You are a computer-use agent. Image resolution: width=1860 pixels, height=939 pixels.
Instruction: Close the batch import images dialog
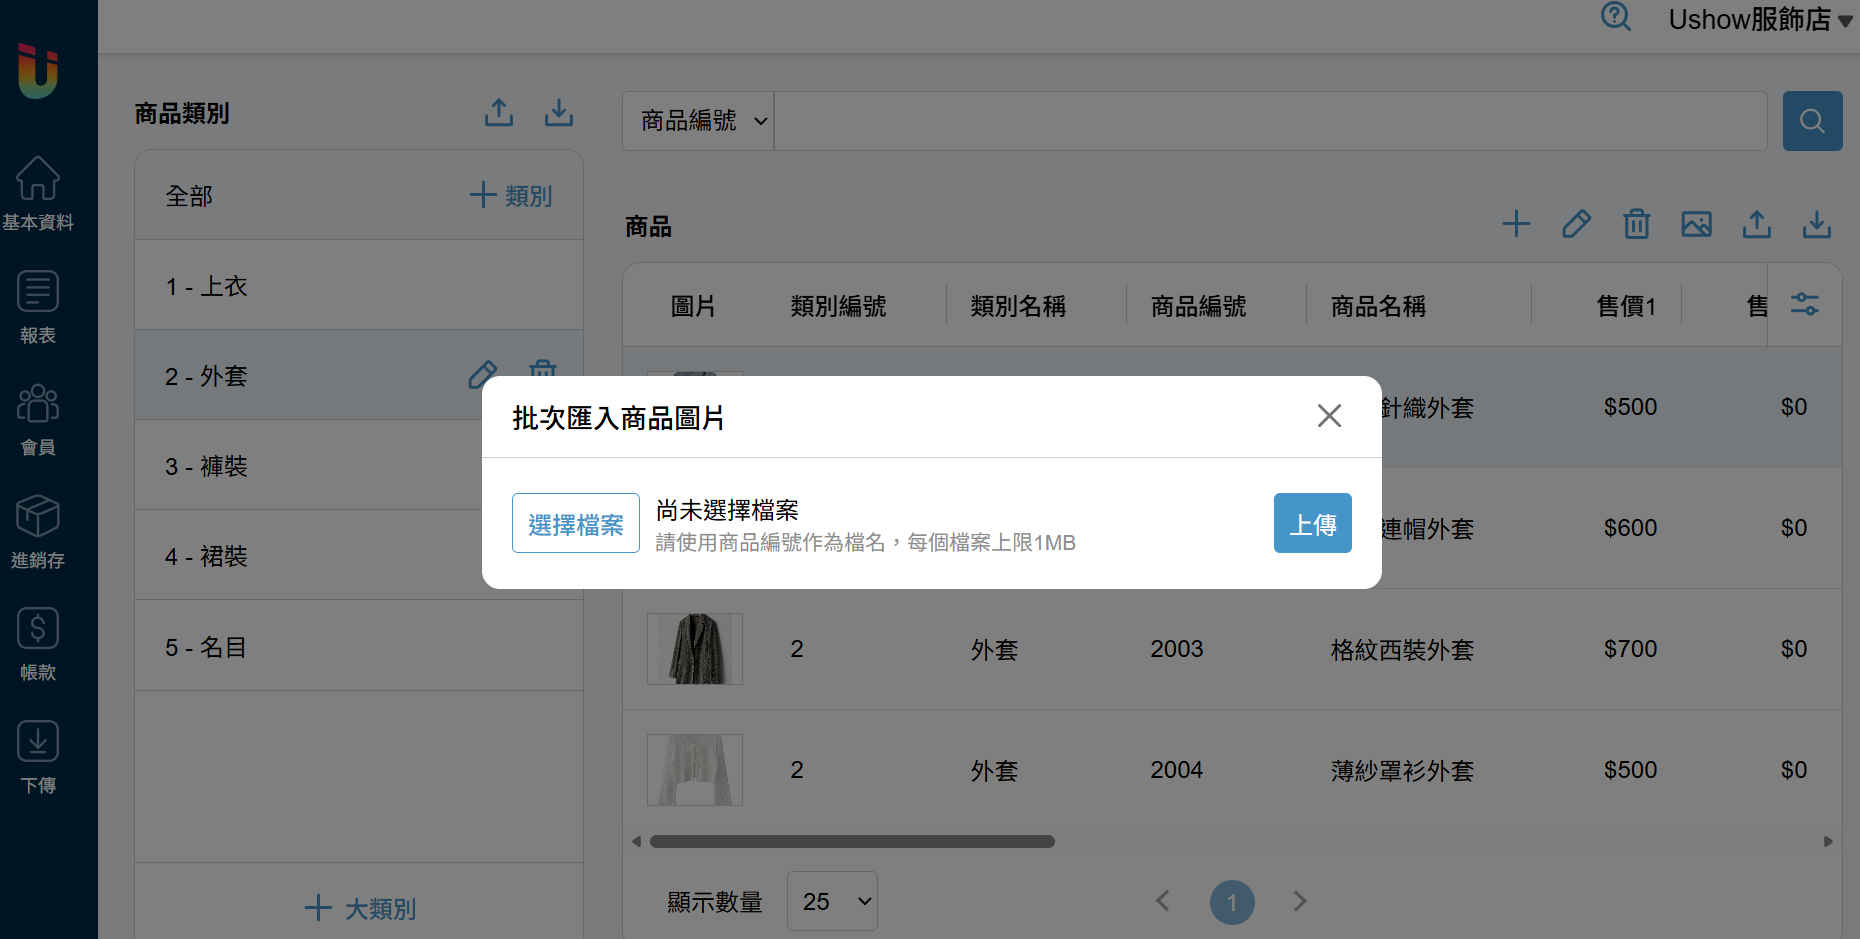coord(1329,416)
